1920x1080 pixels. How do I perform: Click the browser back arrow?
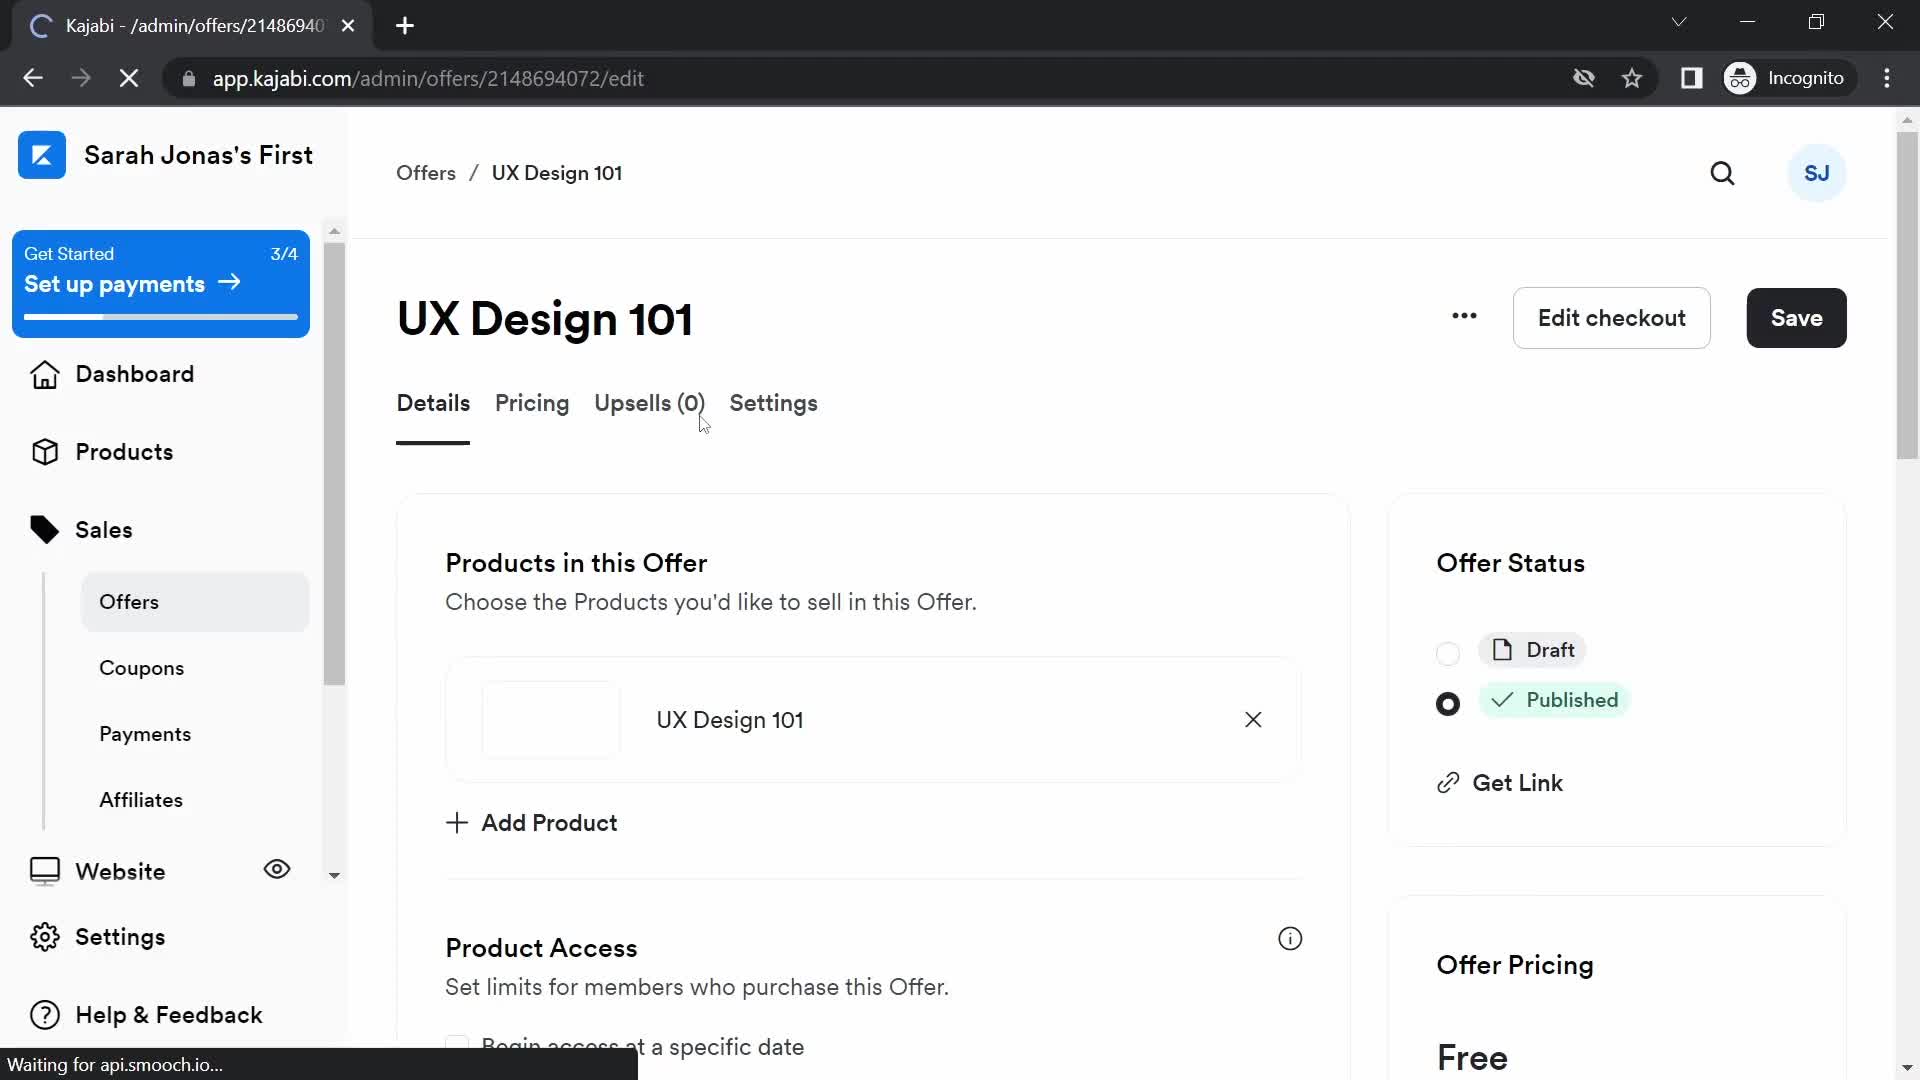pyautogui.click(x=33, y=78)
